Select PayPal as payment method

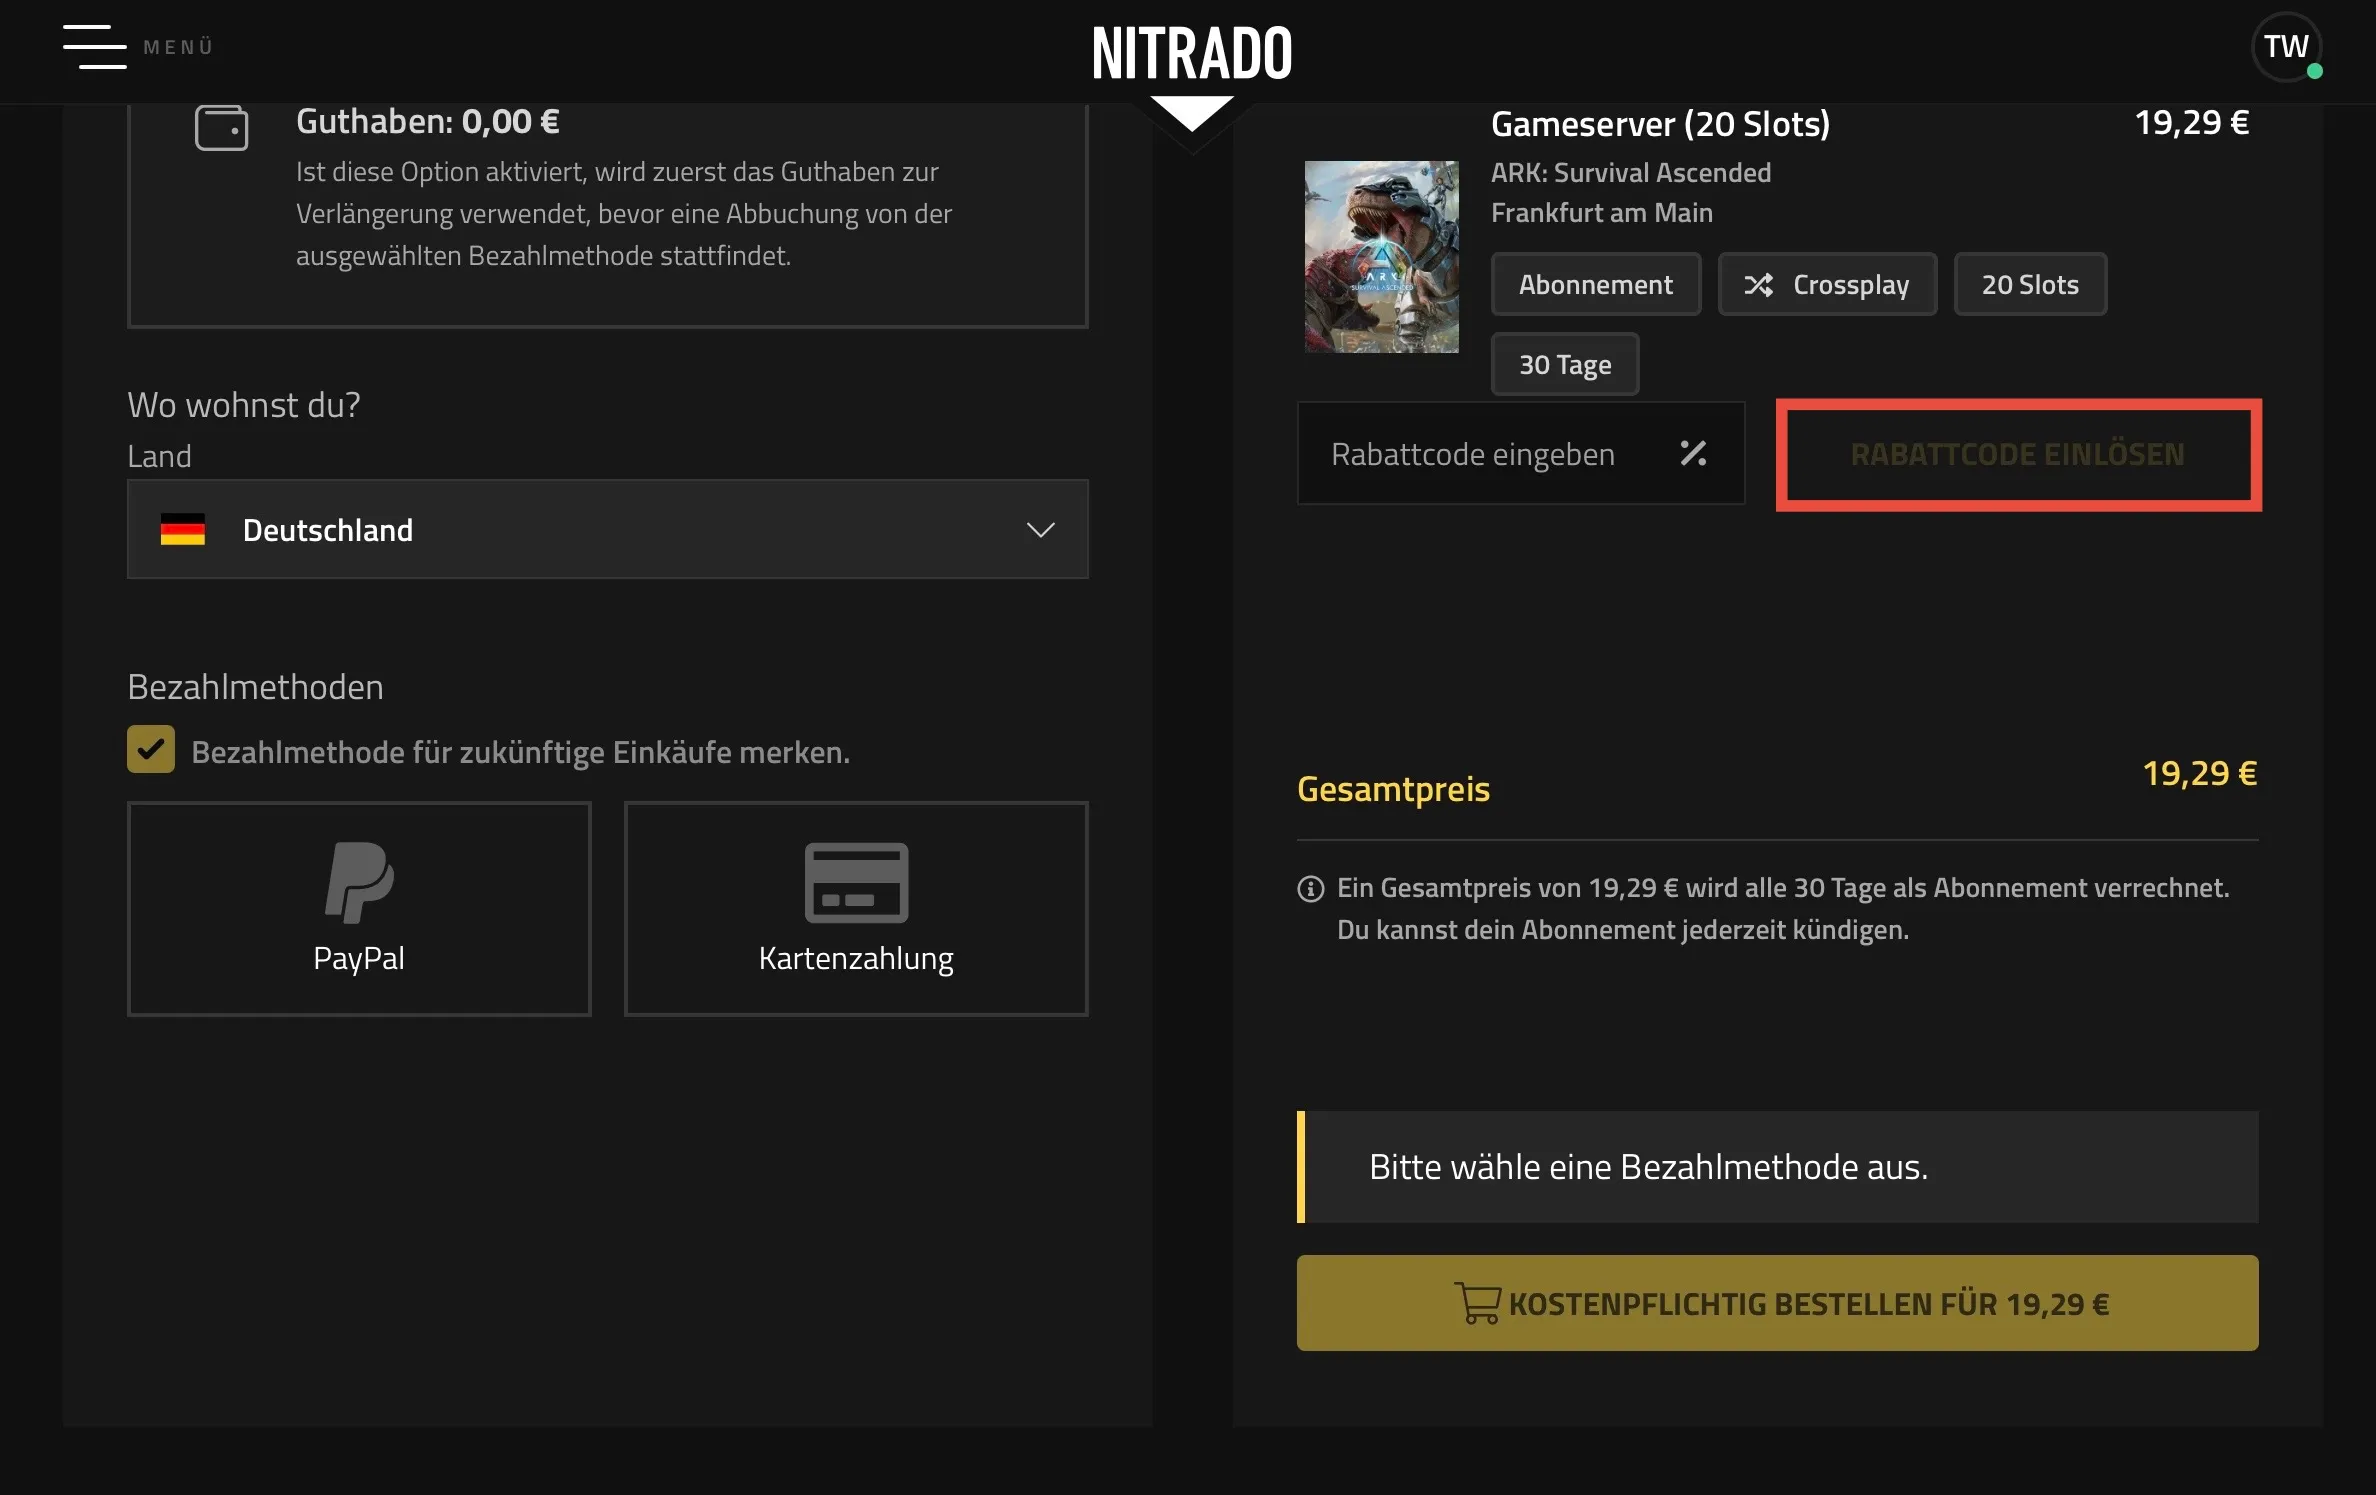[358, 908]
